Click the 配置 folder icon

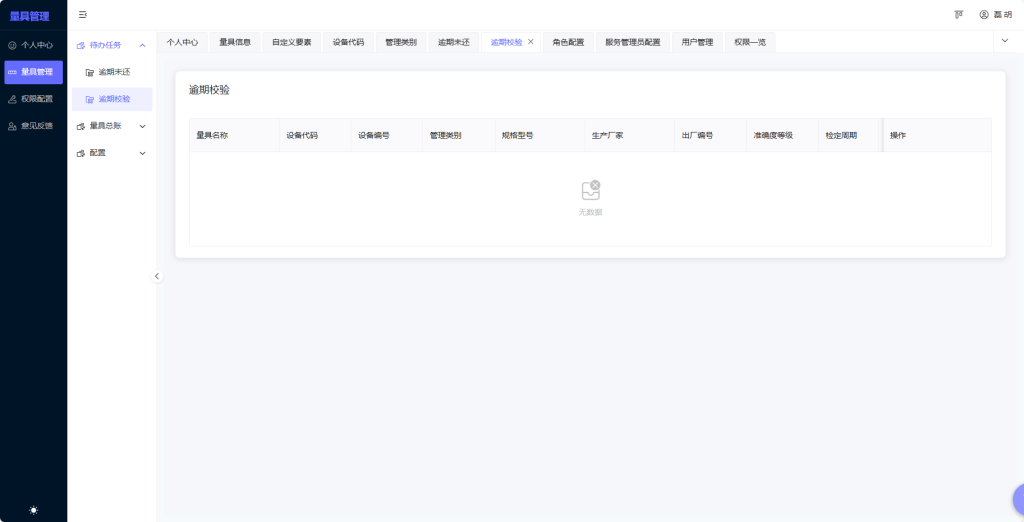tap(81, 154)
